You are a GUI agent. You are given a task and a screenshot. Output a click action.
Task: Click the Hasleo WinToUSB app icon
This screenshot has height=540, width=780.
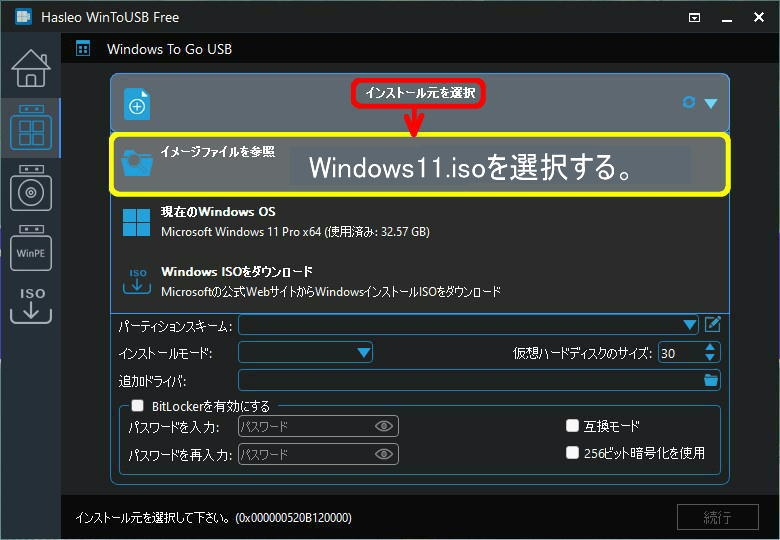coord(23,17)
